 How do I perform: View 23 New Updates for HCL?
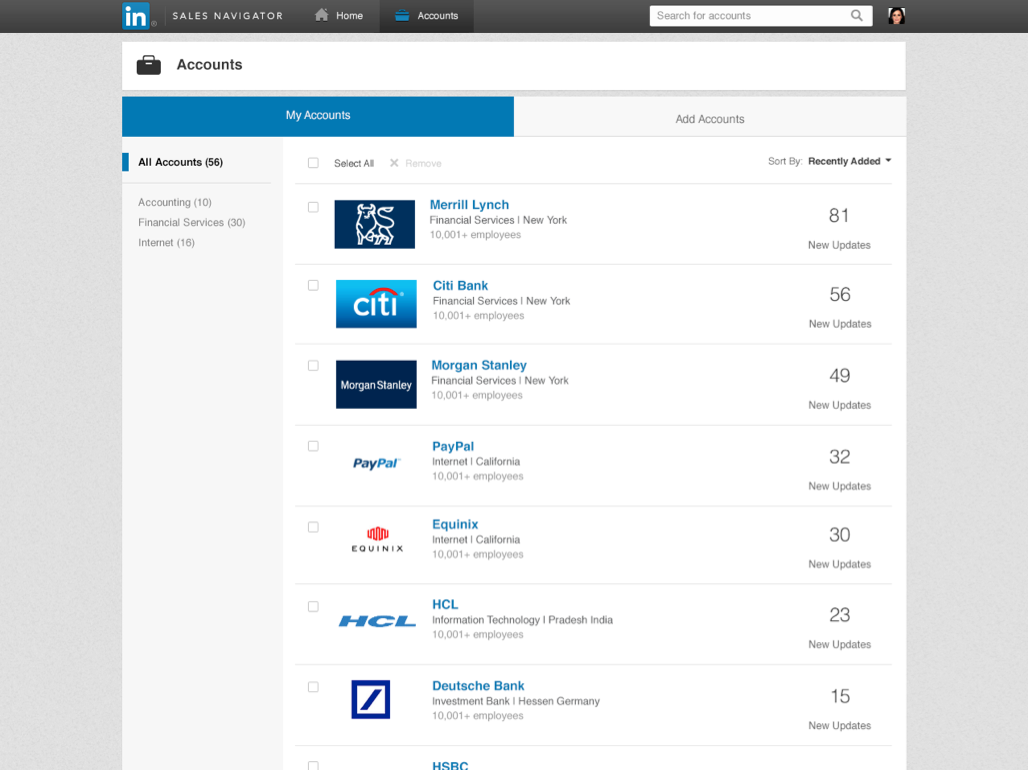coord(840,628)
